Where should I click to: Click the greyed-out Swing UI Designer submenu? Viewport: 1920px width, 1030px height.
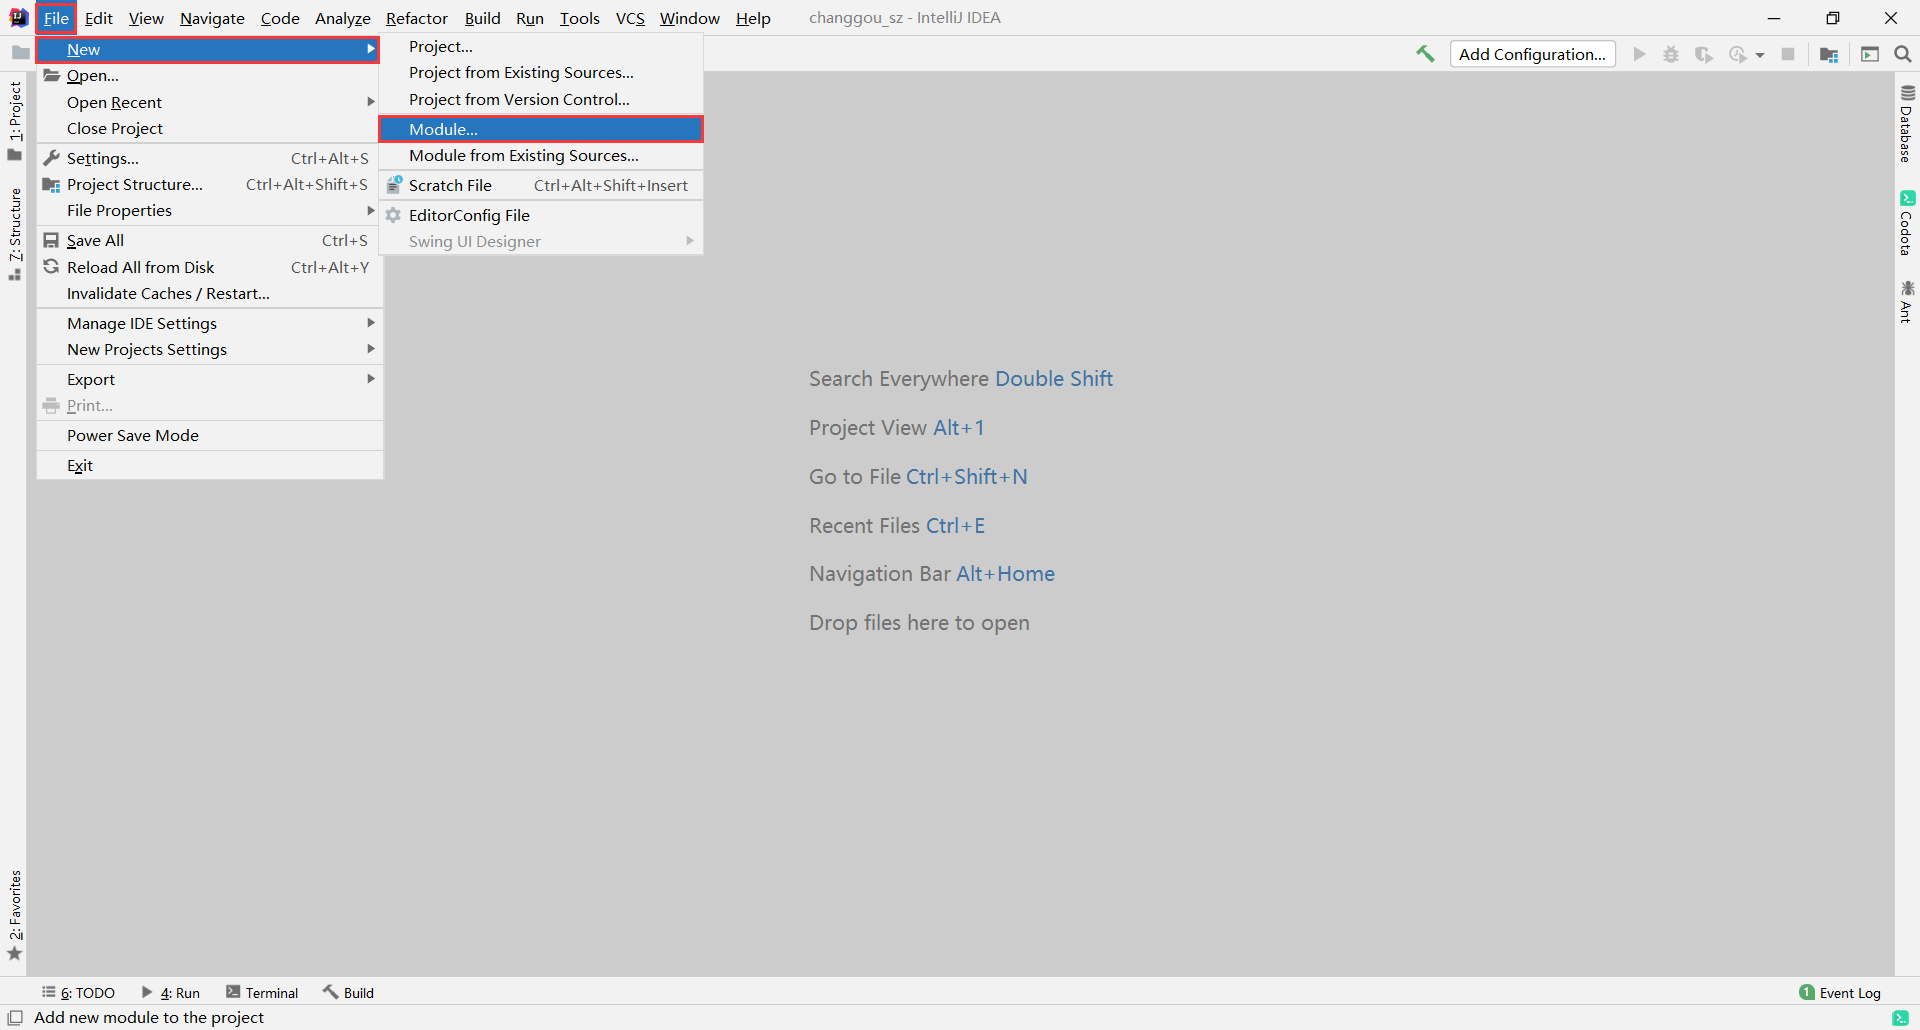coord(541,241)
